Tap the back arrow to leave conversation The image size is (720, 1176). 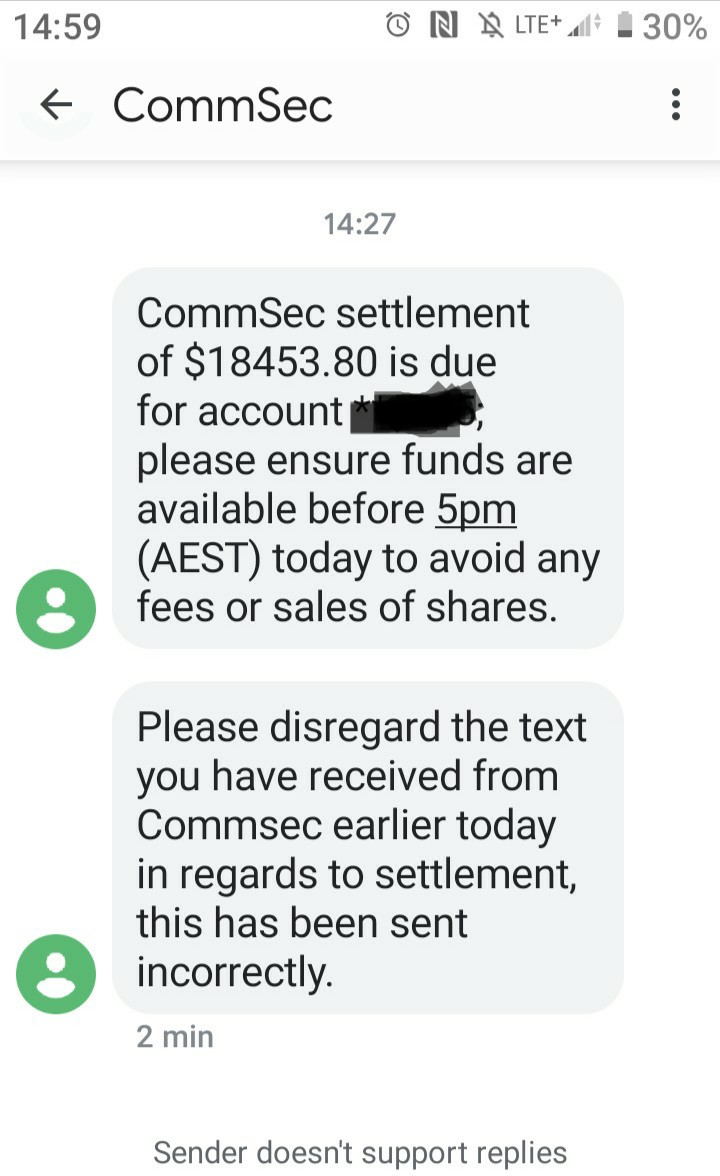[57, 104]
